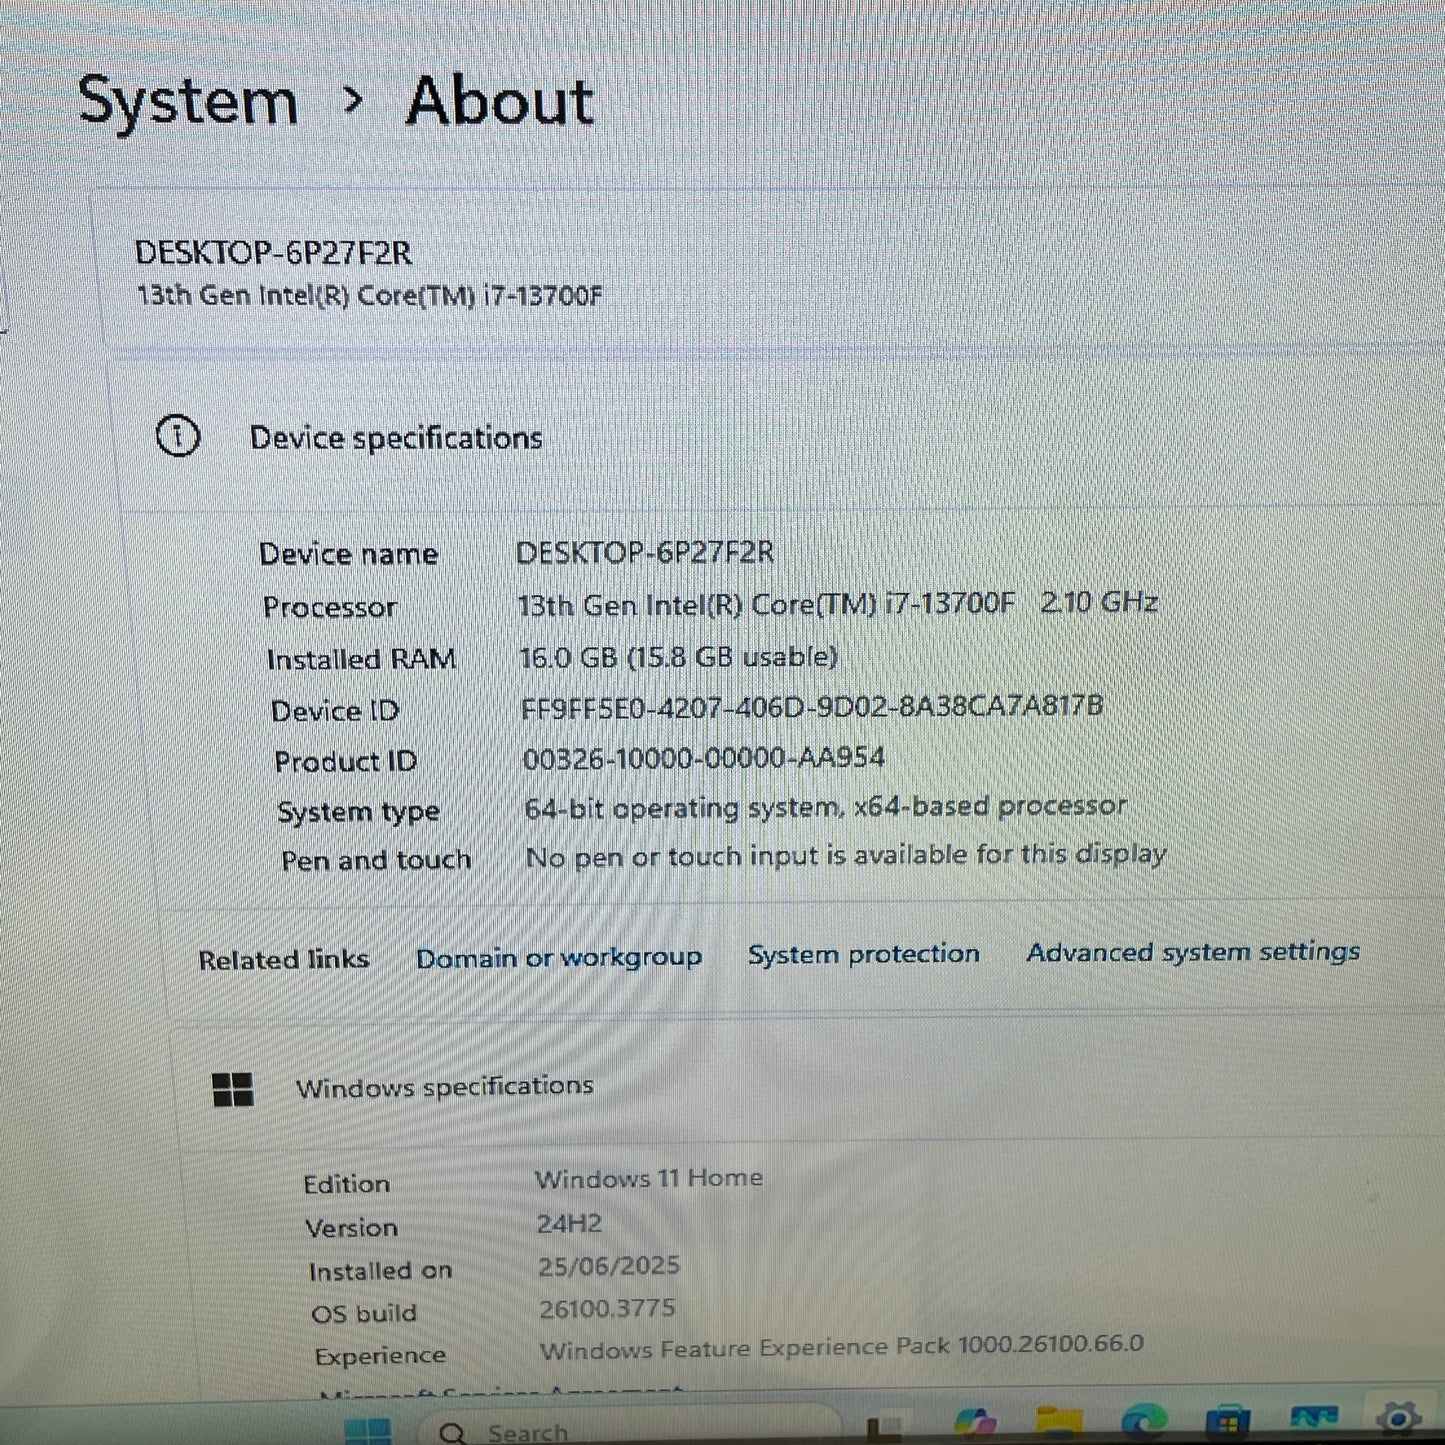The image size is (1445, 1445).
Task: Click the Edition label
Action: (347, 1184)
